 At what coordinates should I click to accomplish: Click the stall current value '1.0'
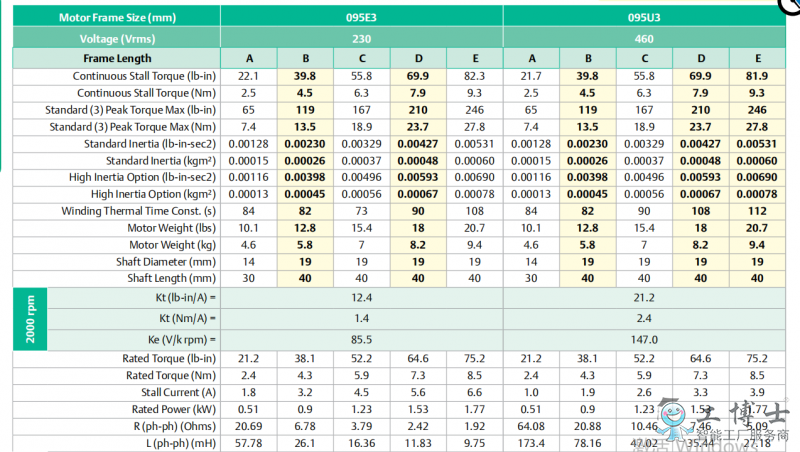[x=531, y=392]
